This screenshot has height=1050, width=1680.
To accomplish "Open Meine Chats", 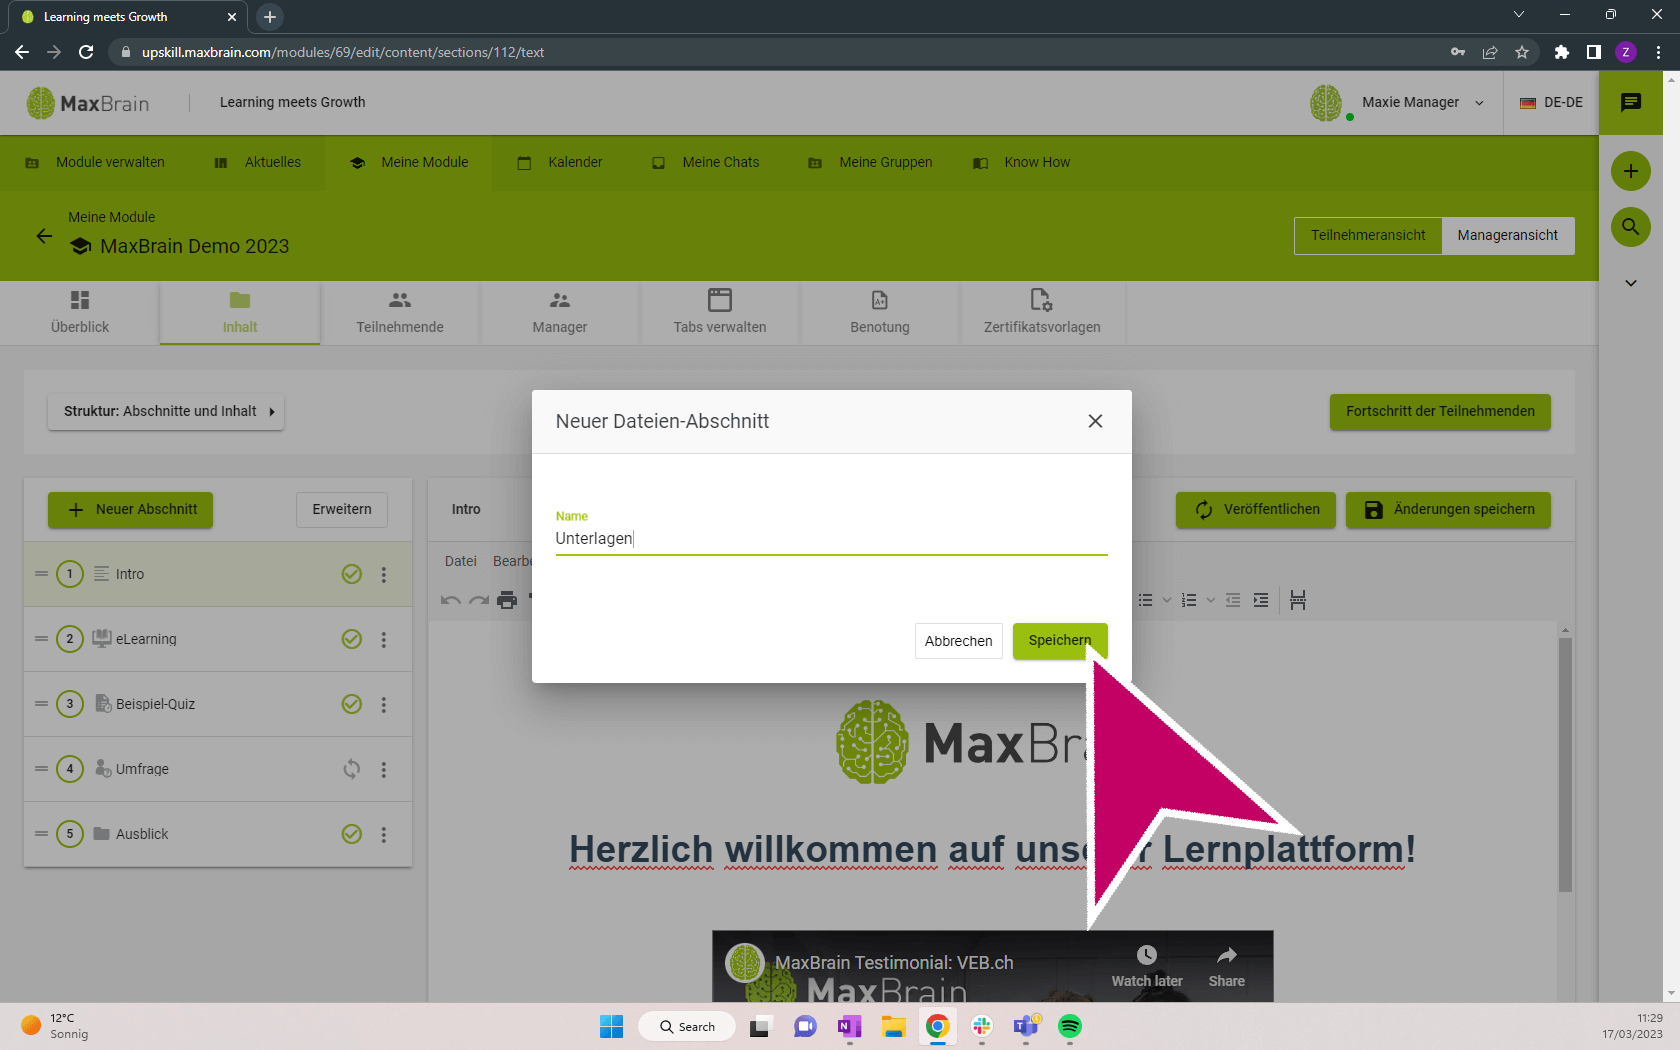I will (706, 162).
